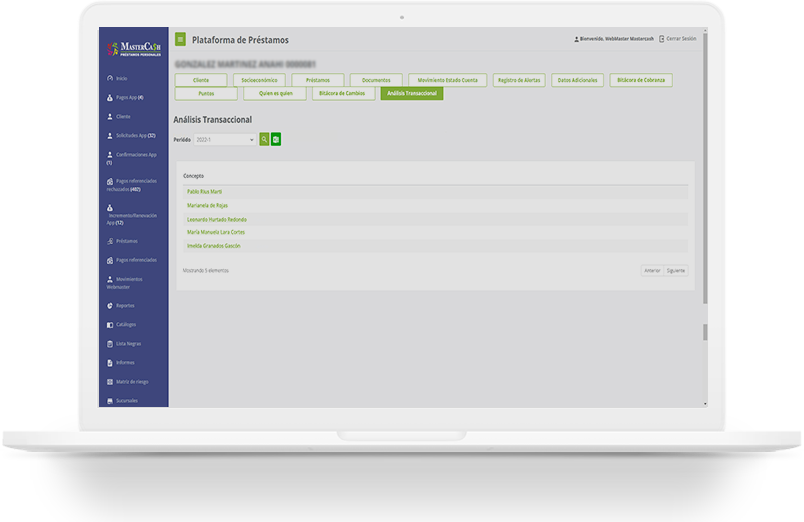Open Catálogos in the sidebar
The height and width of the screenshot is (522, 804).
(125, 324)
